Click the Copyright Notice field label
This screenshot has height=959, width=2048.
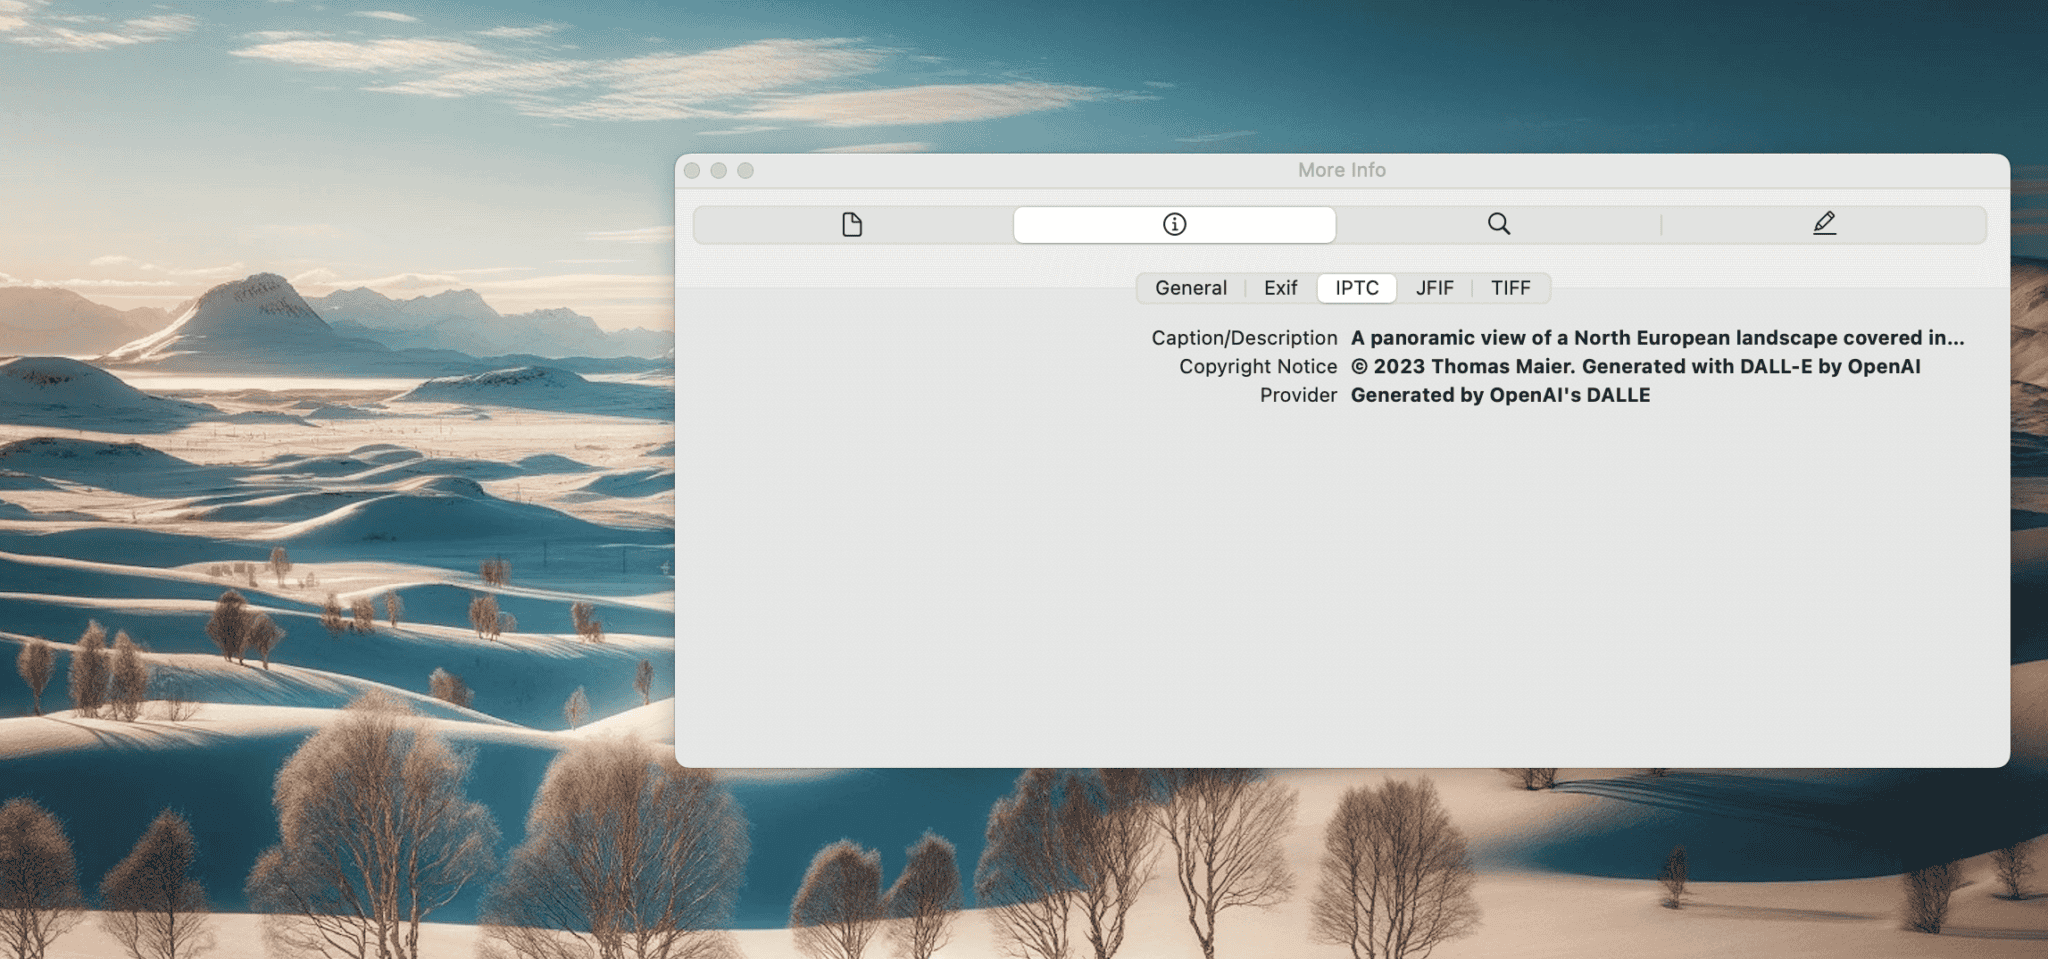(x=1258, y=366)
